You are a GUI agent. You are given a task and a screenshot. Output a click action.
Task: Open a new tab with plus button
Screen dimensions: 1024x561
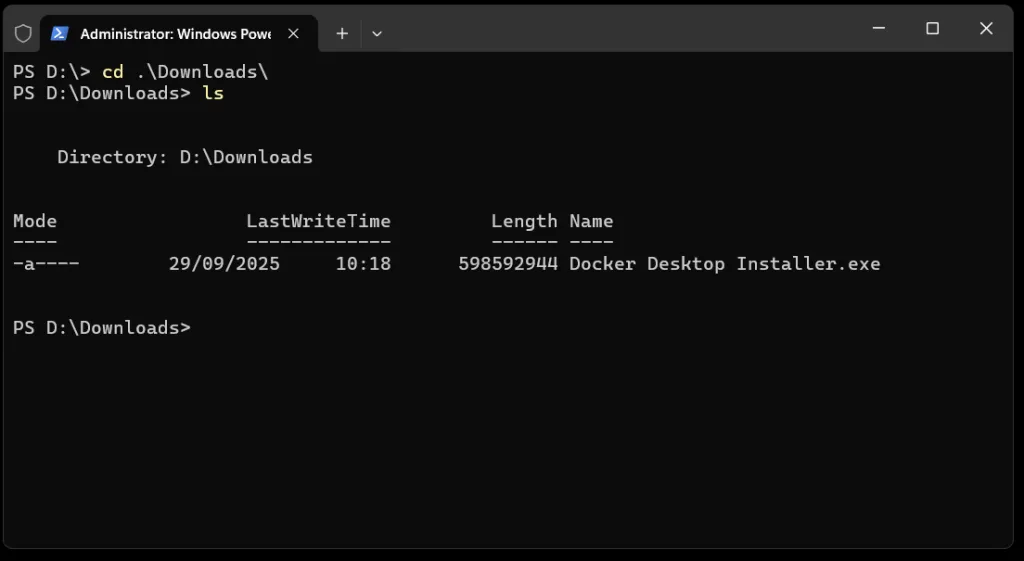[x=342, y=33]
